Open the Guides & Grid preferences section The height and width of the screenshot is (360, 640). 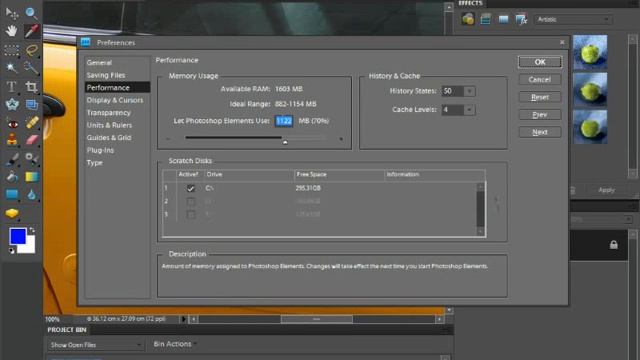point(109,138)
